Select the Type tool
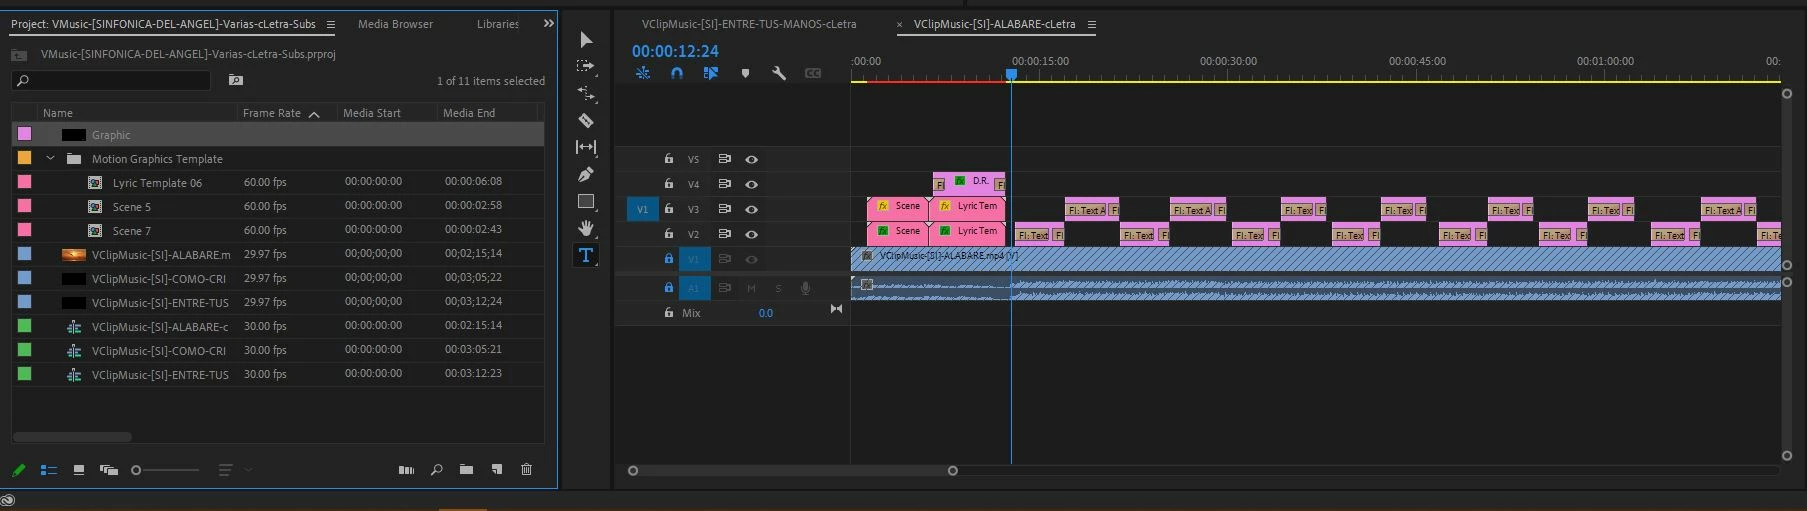Screen dimensions: 1807x511 (586, 255)
